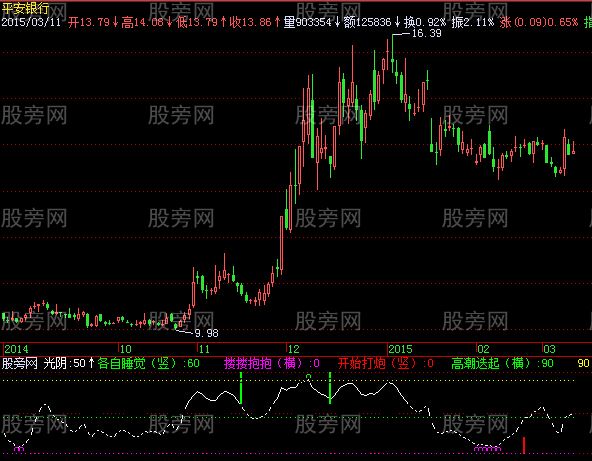592x461 pixels.
Task: Click the turnover rate 换0.92%
Action: (425, 22)
